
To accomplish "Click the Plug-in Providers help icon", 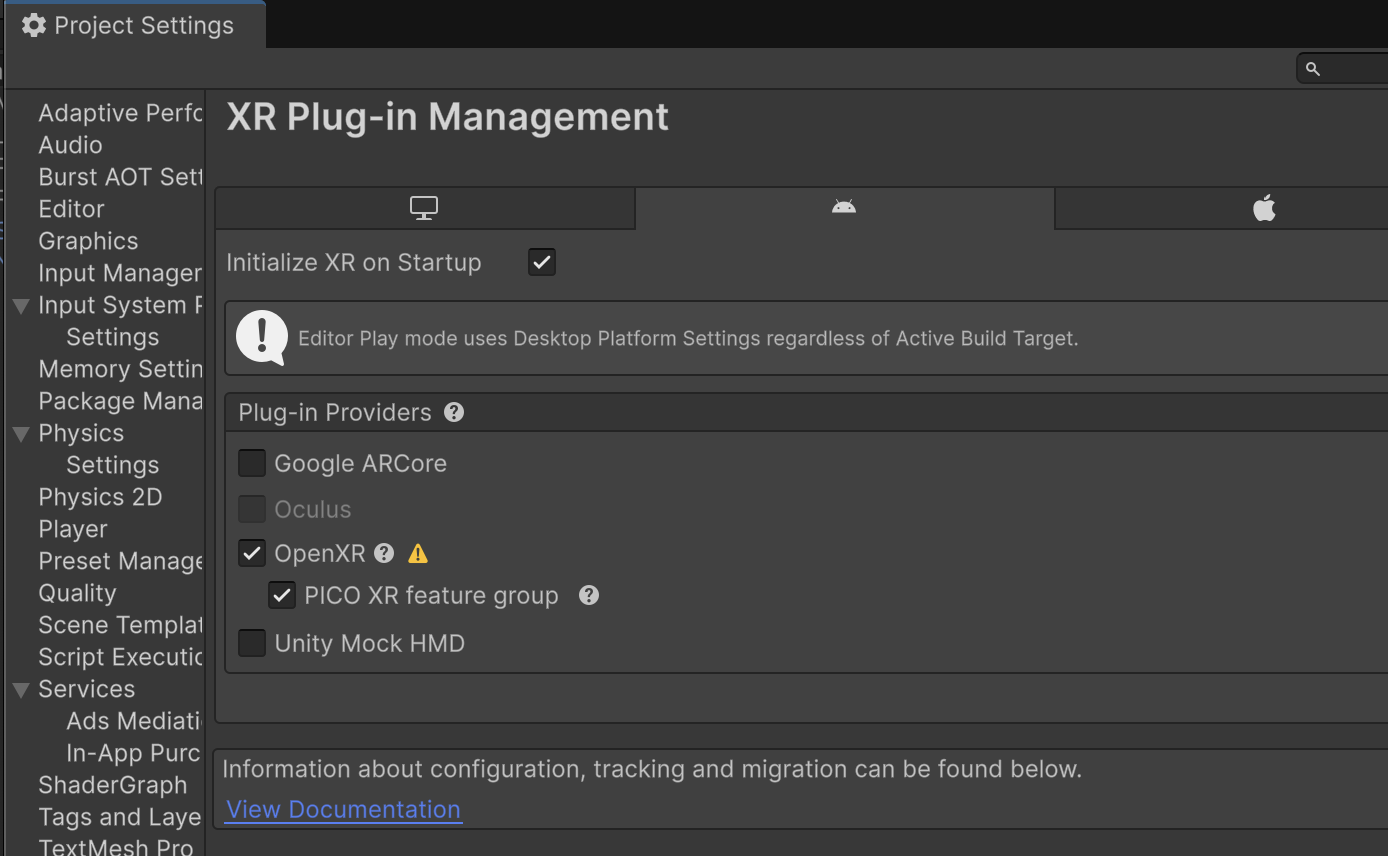I will (454, 412).
